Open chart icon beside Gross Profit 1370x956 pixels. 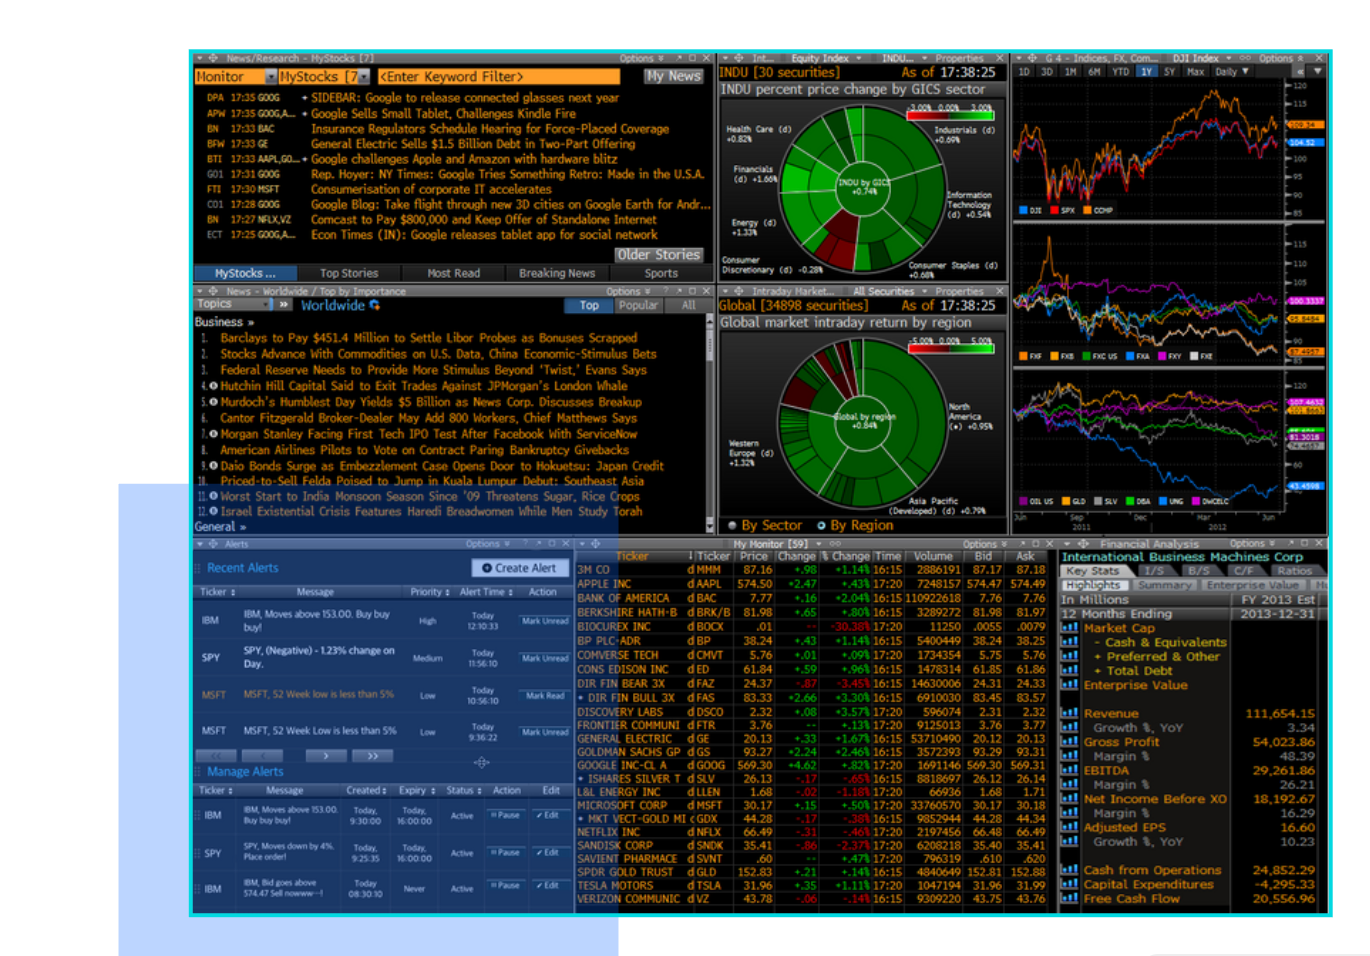[x=1069, y=742]
